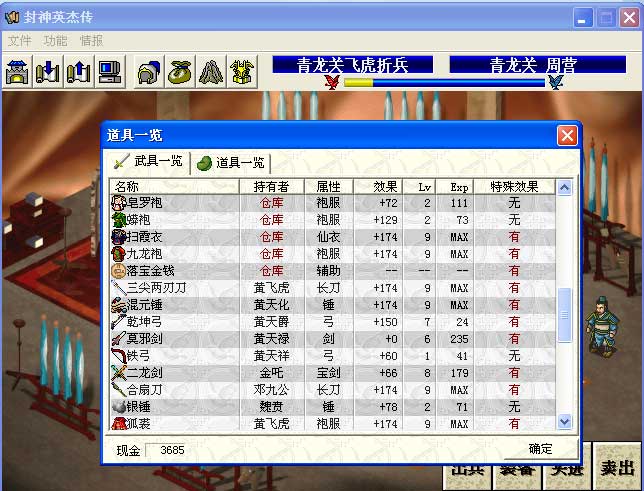Click the 合扇刀 blade icon
Image resolution: width=644 pixels, height=491 pixels.
pyautogui.click(x=118, y=390)
